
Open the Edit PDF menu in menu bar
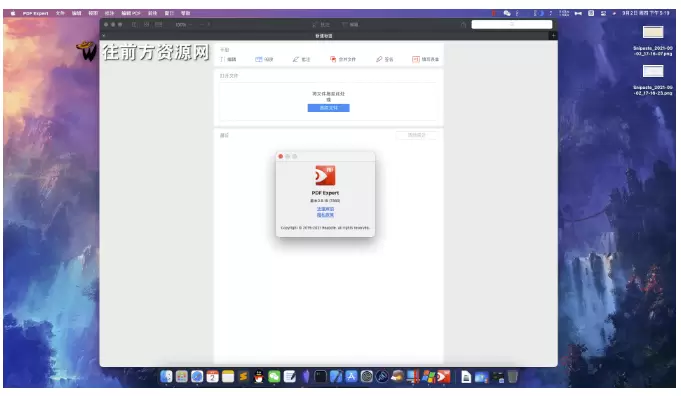(131, 13)
